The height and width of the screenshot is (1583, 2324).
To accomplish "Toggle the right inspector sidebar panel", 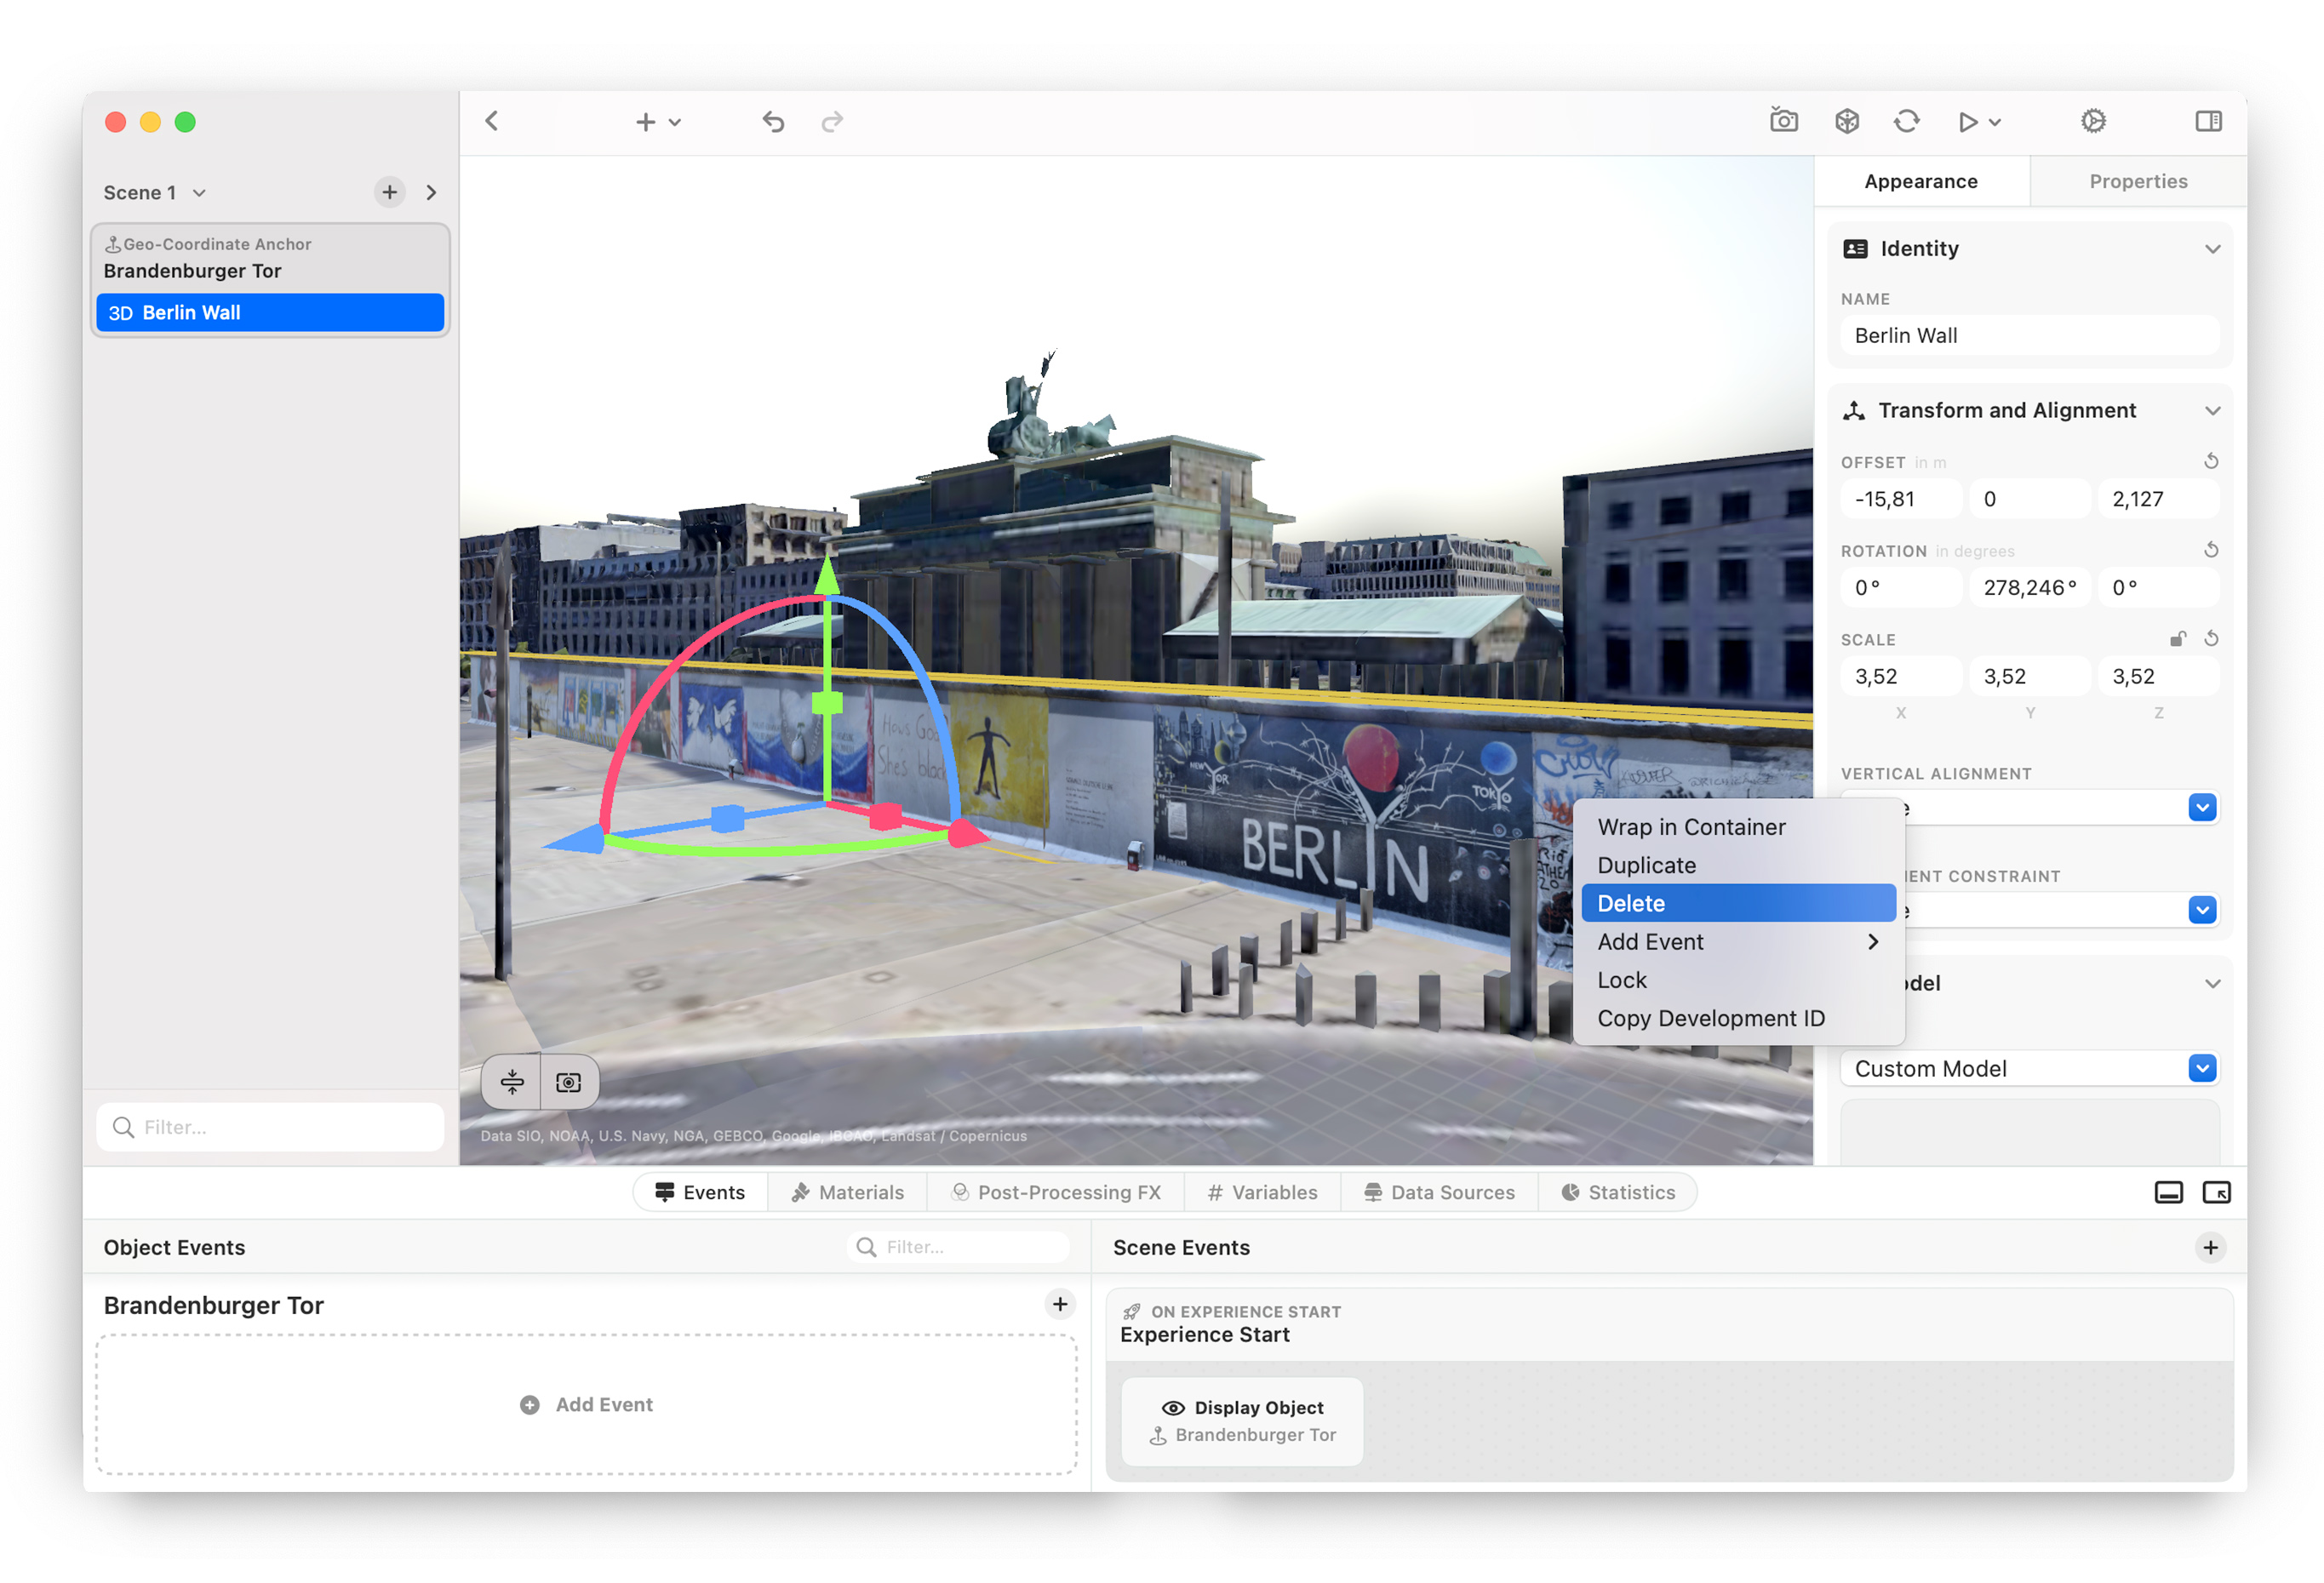I will [2208, 121].
